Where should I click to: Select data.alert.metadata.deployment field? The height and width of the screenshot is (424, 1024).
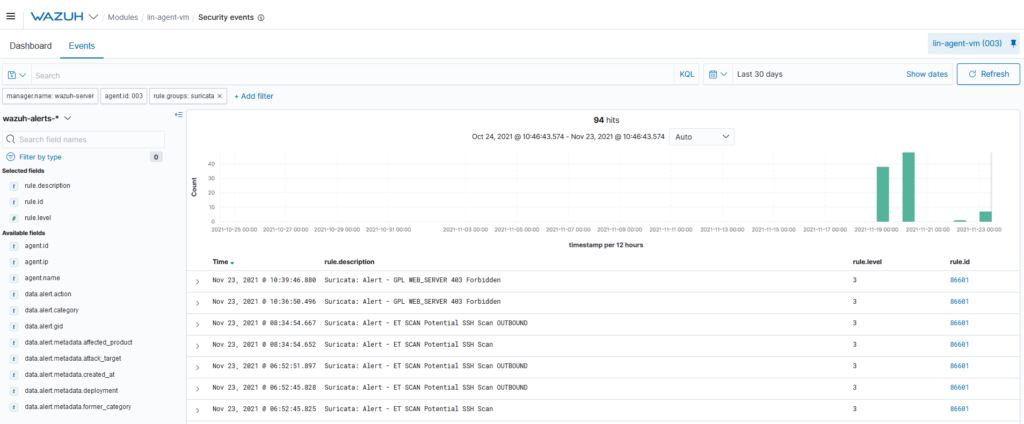pyautogui.click(x=71, y=390)
